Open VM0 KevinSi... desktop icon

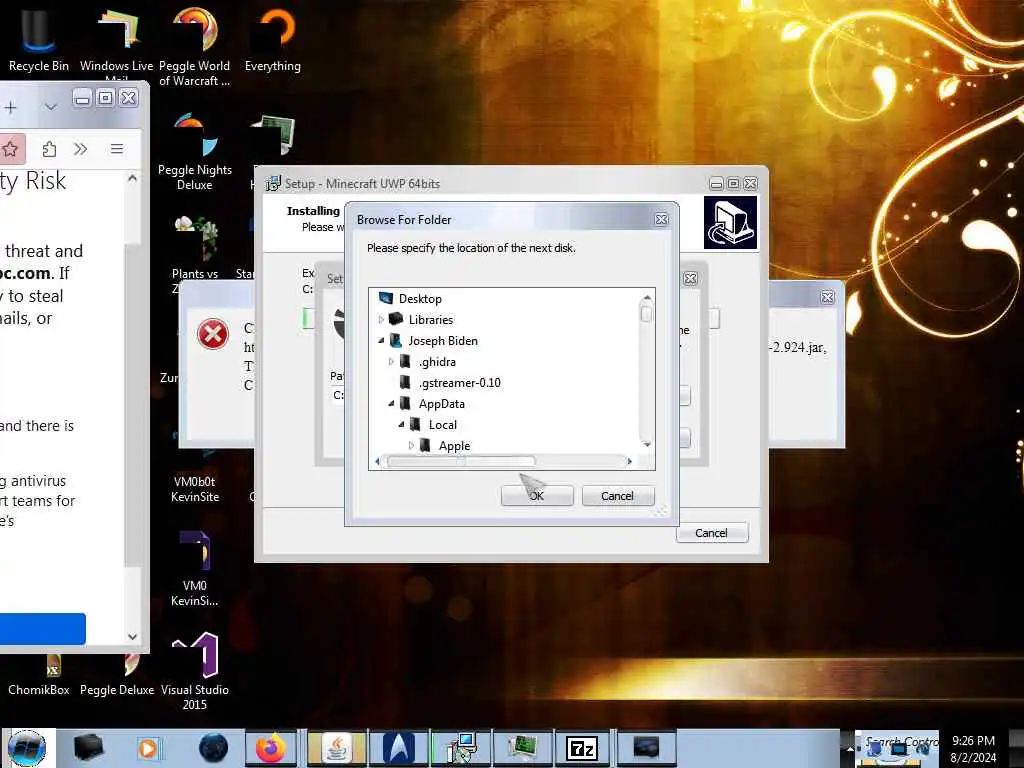pyautogui.click(x=195, y=568)
